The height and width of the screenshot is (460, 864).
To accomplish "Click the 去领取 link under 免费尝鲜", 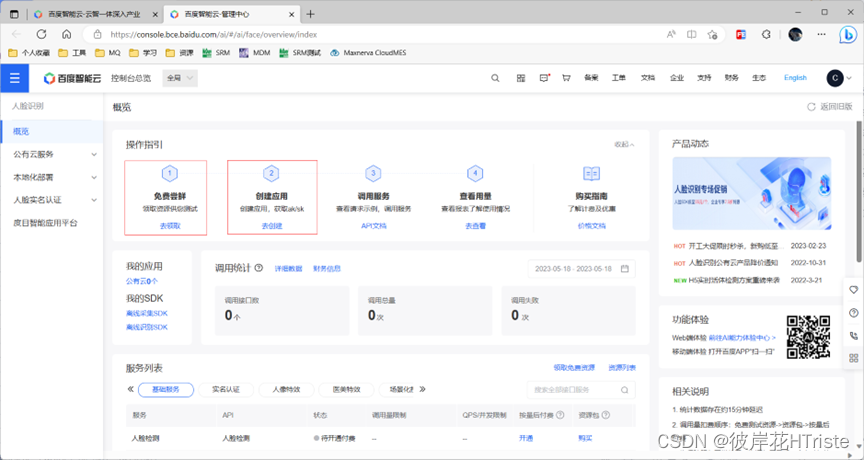I will click(x=170, y=226).
